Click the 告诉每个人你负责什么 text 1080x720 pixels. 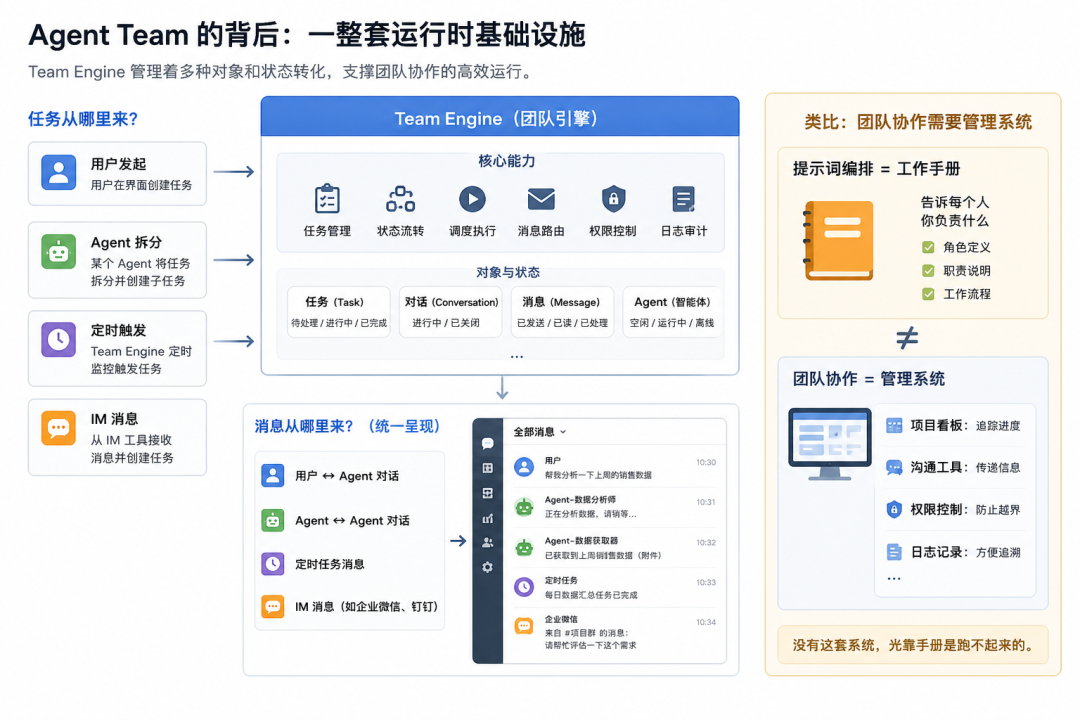[955, 212]
